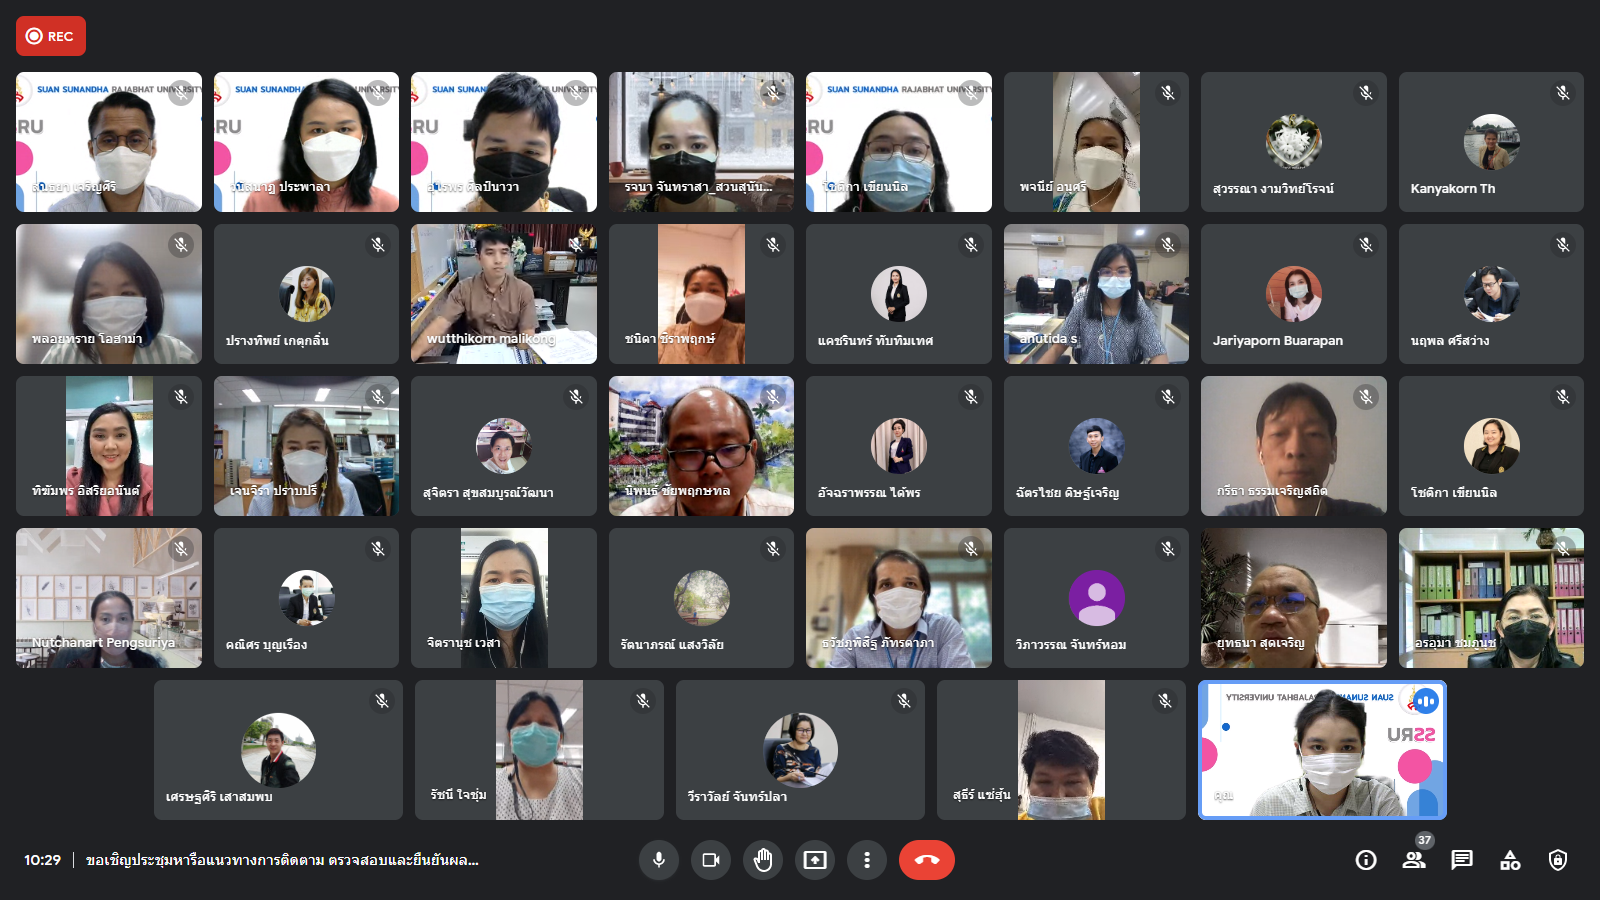Click the Nutchanart Pengsuriya video tile
This screenshot has width=1600, height=900.
108,598
